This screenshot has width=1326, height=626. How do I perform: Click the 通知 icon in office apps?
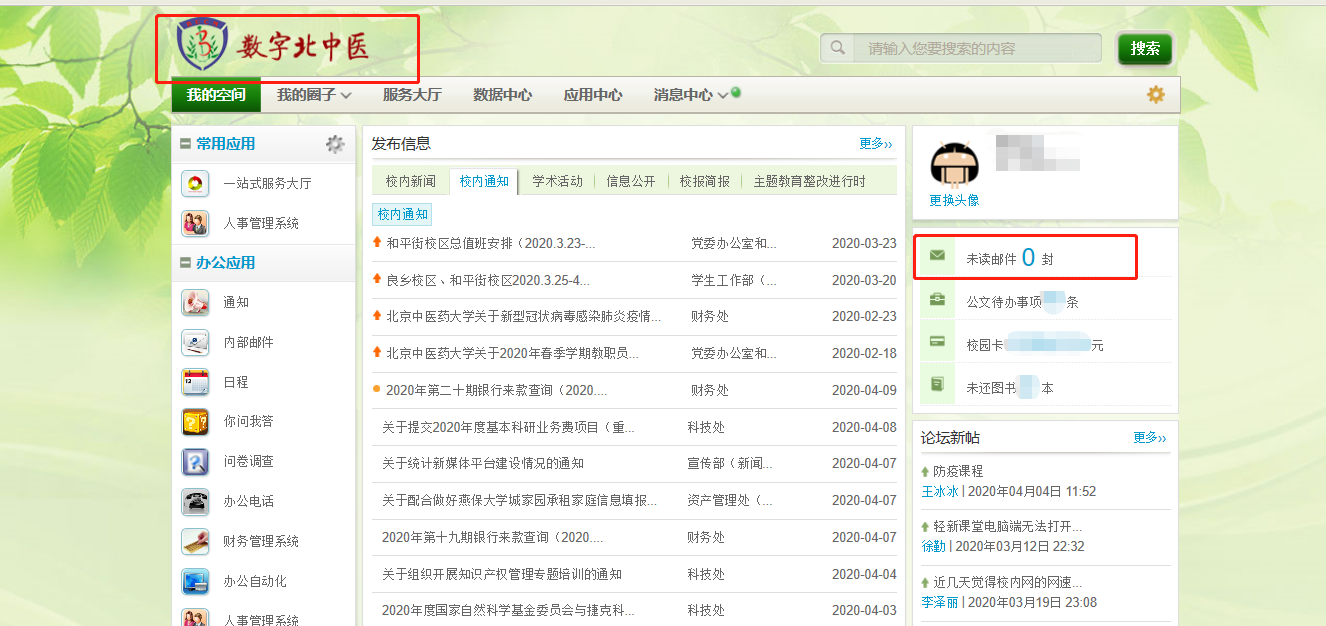pyautogui.click(x=195, y=302)
